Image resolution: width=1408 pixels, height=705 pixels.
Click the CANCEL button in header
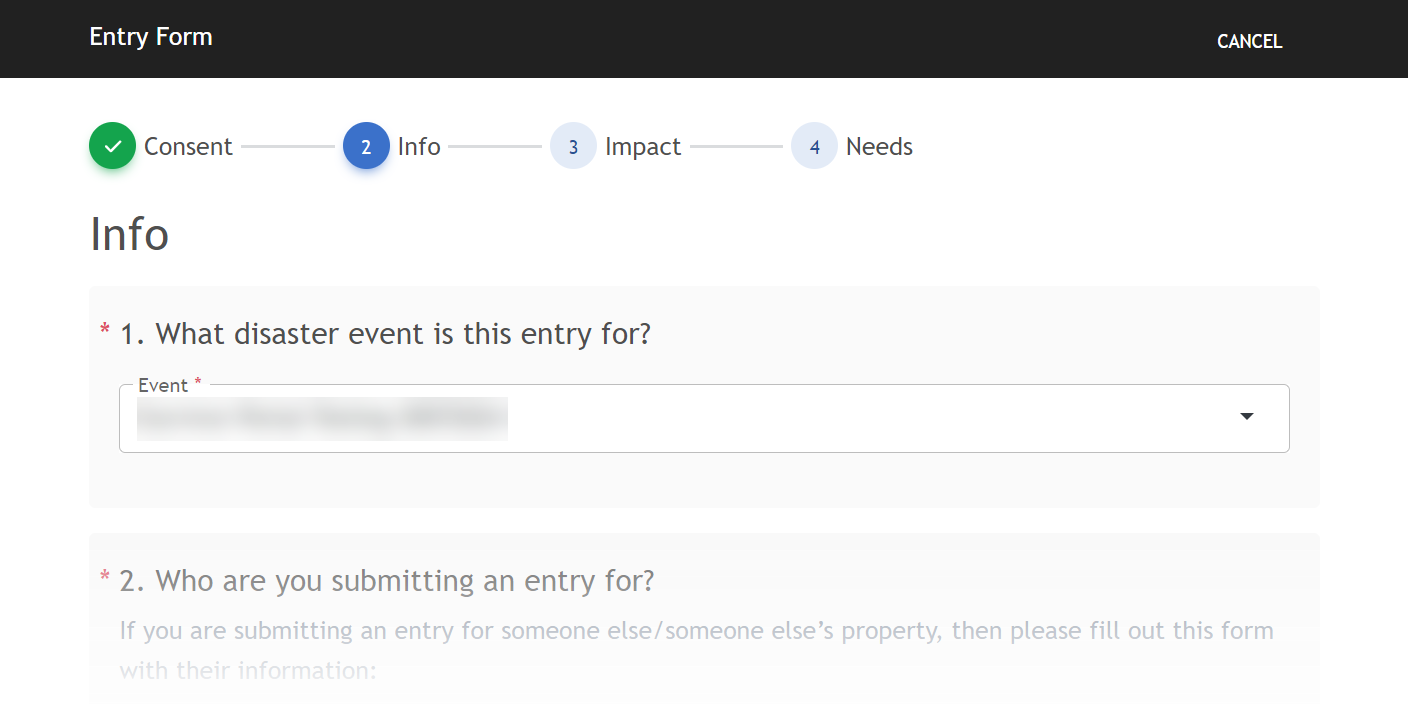coord(1249,41)
